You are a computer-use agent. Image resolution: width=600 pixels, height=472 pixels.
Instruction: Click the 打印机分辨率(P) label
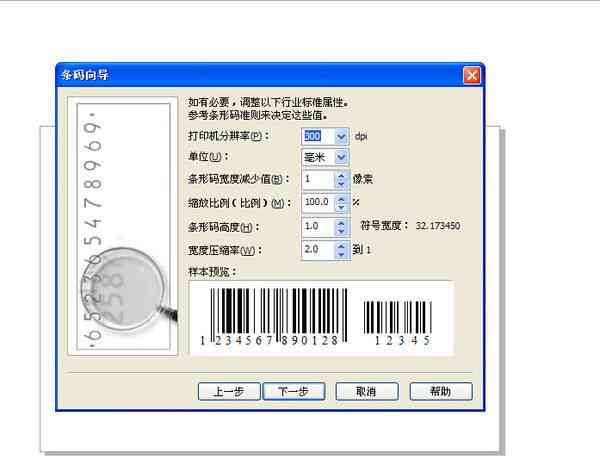(x=228, y=136)
